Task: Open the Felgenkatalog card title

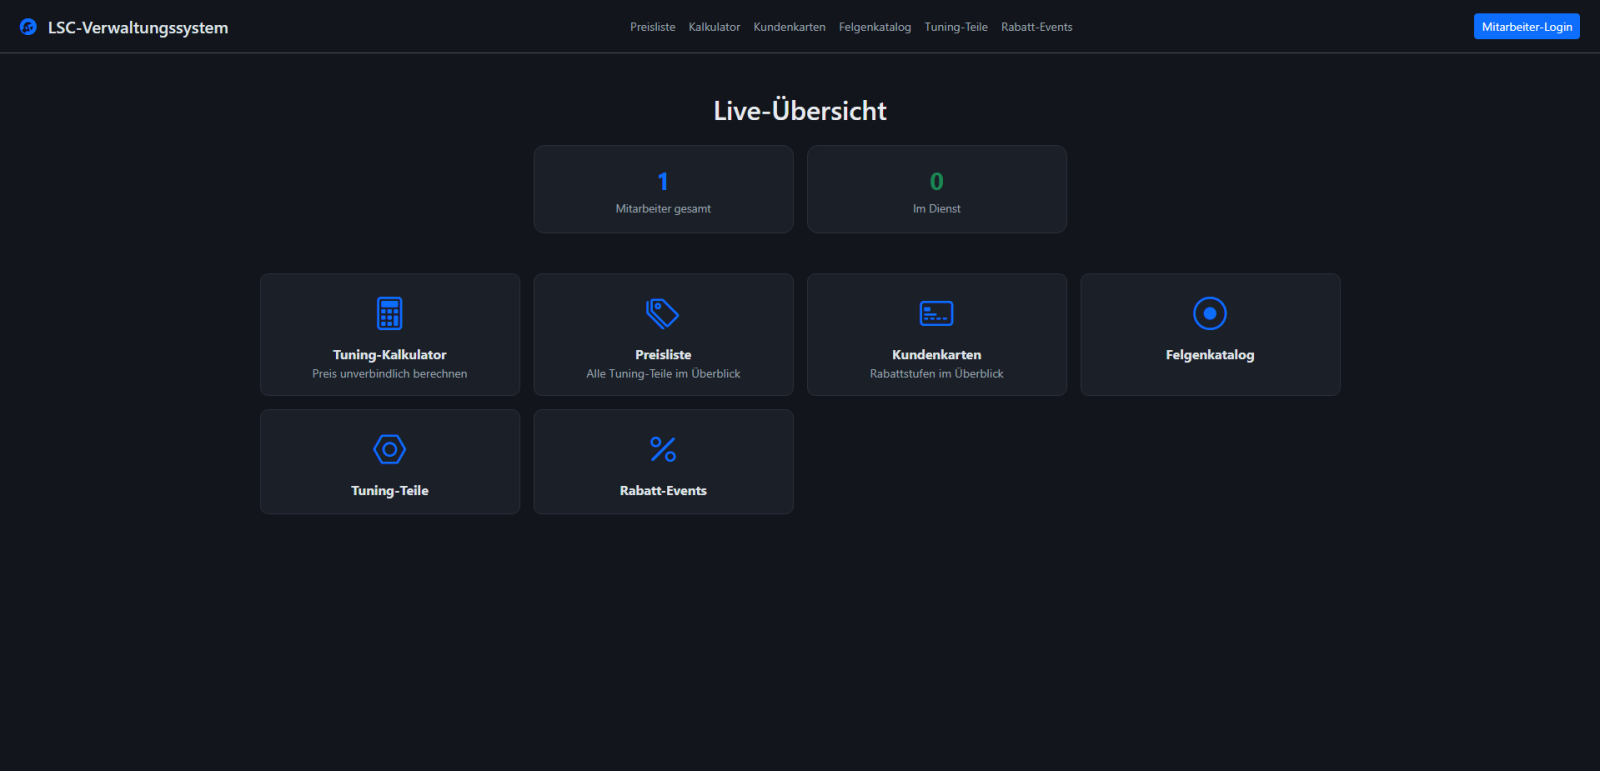Action: (x=1210, y=355)
